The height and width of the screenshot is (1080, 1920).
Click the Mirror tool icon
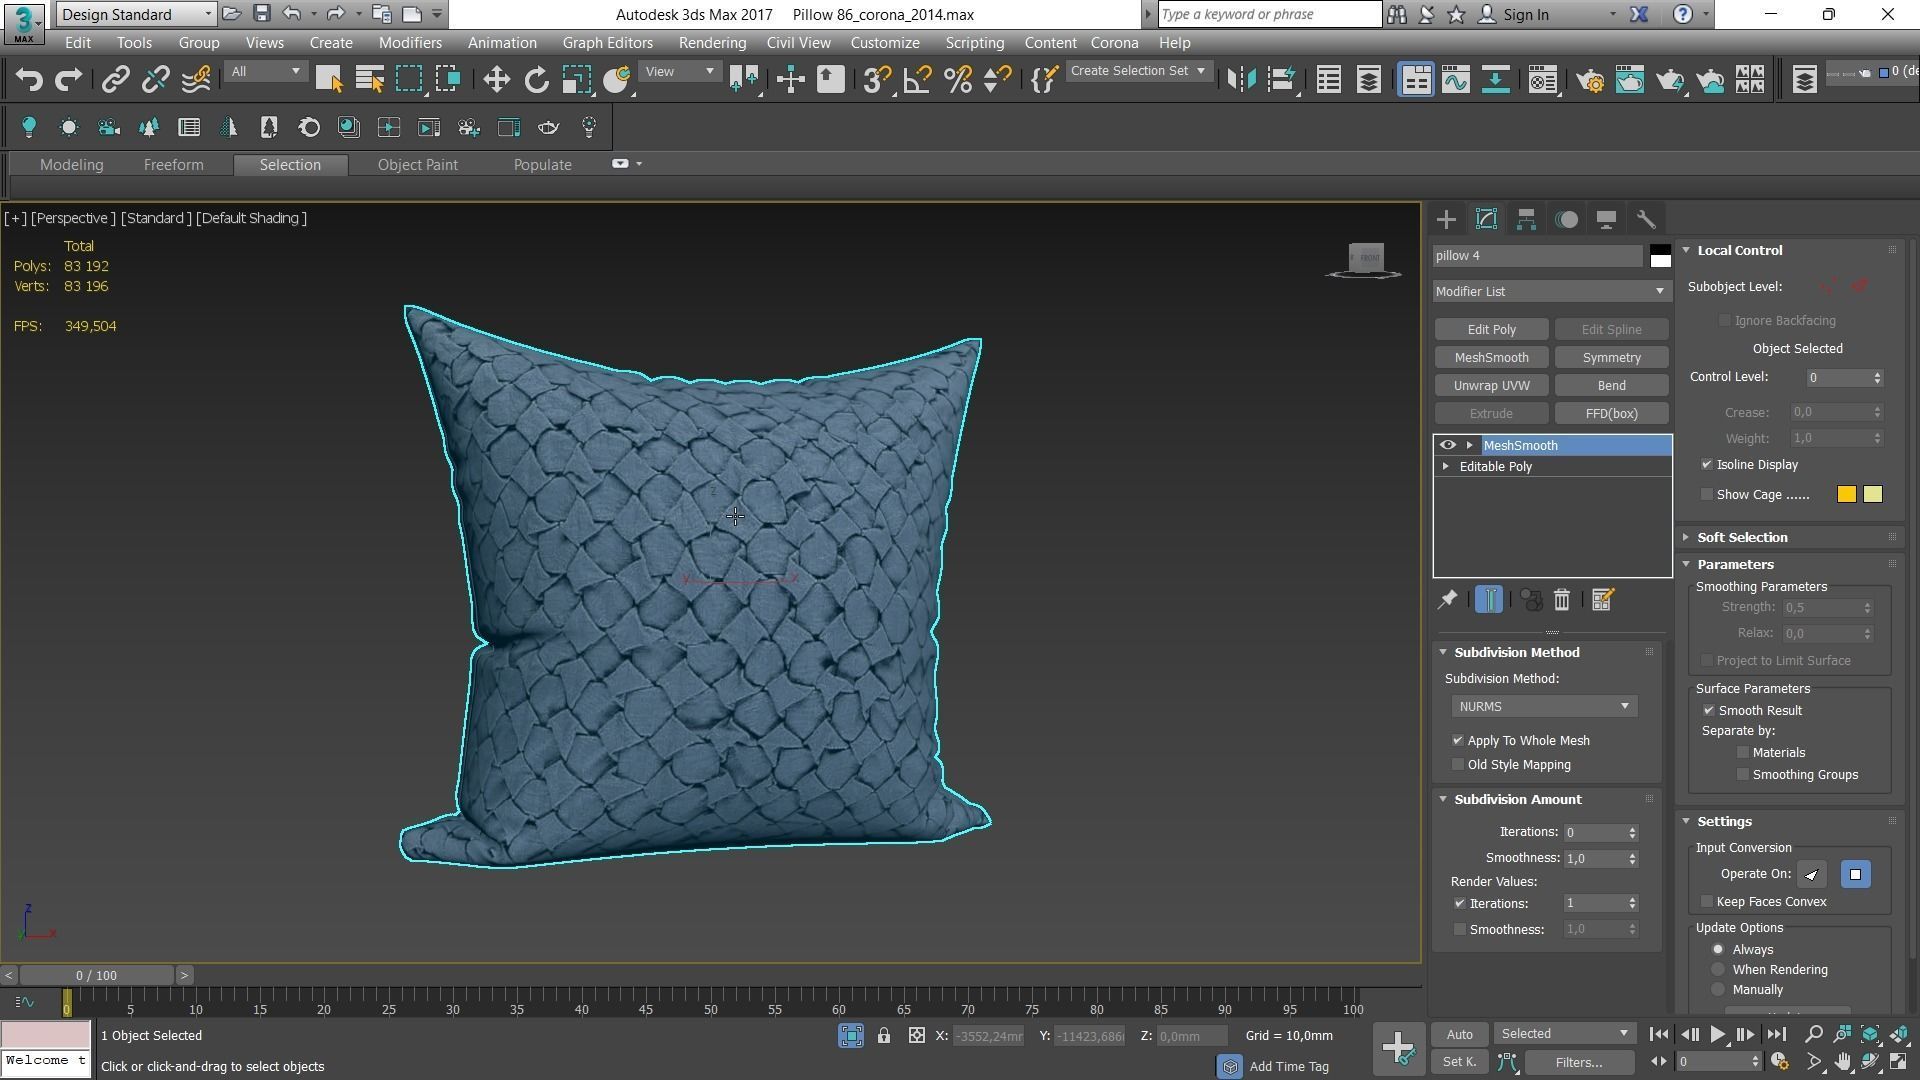tap(1241, 80)
